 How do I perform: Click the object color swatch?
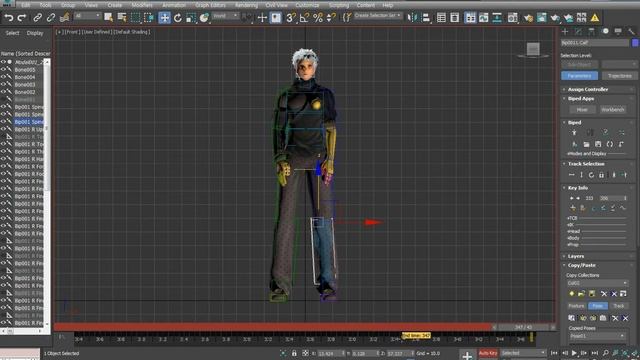(635, 43)
